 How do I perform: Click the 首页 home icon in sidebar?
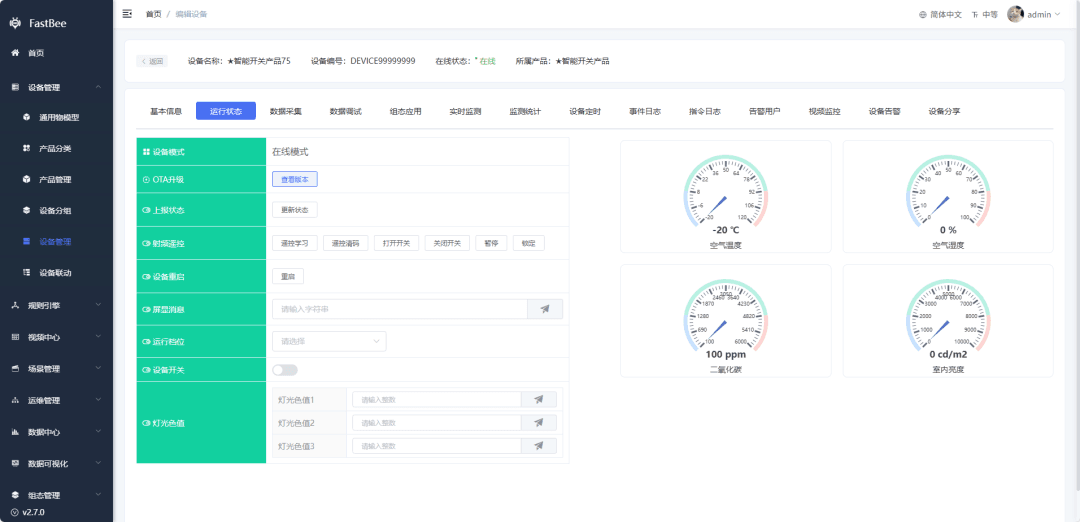pyautogui.click(x=15, y=53)
